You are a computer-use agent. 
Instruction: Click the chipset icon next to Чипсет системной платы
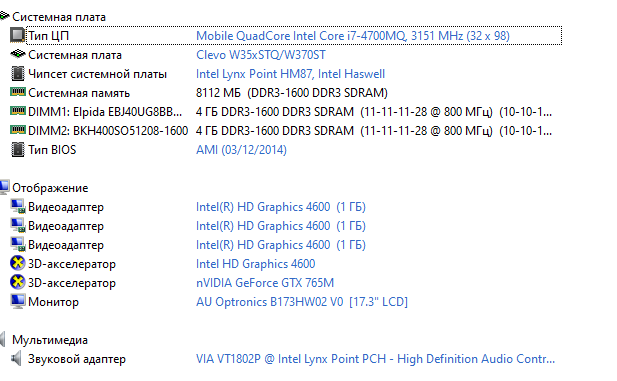pyautogui.click(x=17, y=74)
